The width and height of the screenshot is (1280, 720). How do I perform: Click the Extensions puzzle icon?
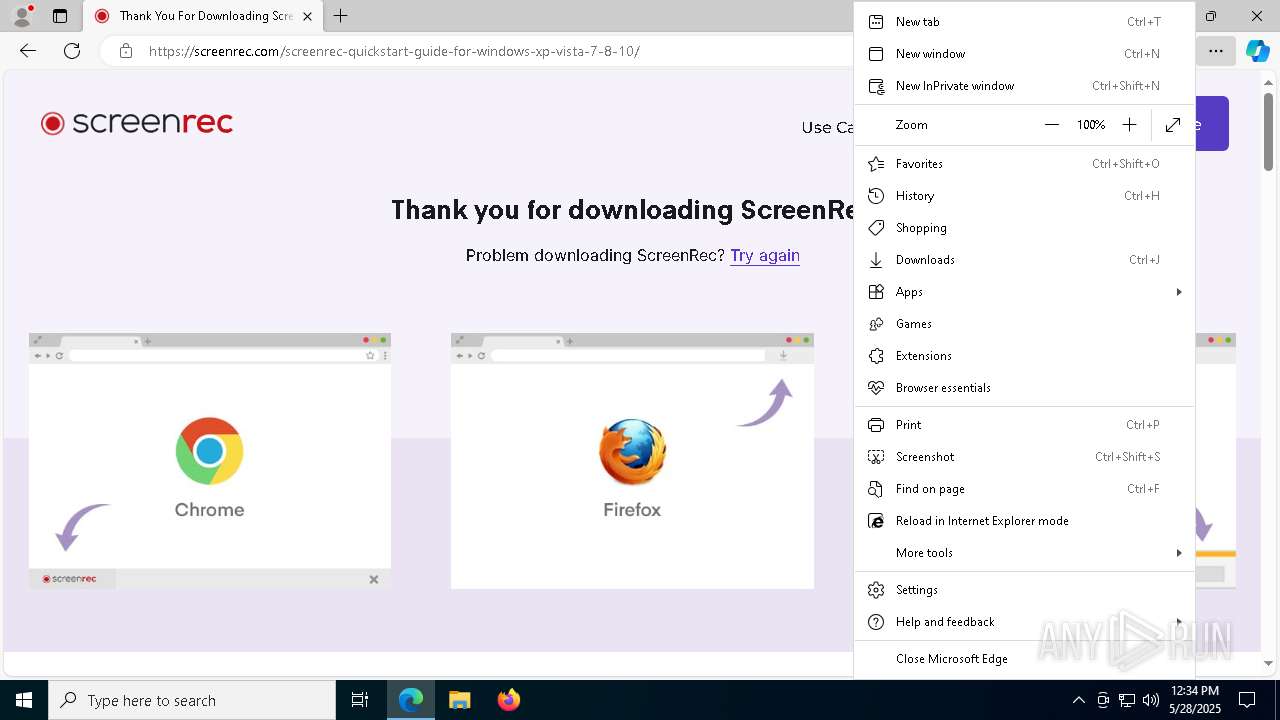coord(876,356)
